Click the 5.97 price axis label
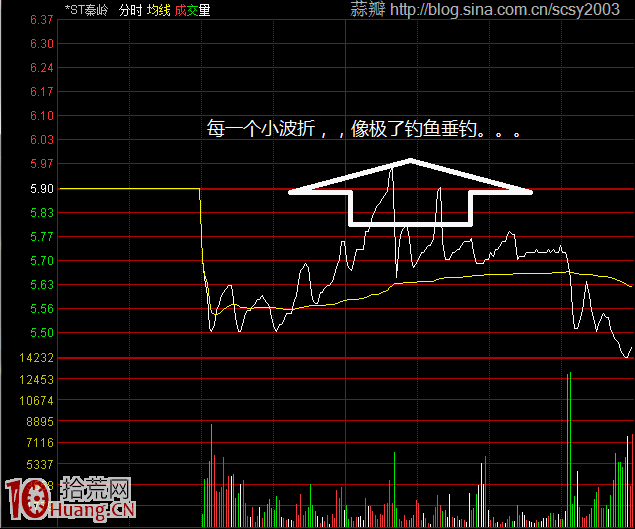 (x=42, y=164)
